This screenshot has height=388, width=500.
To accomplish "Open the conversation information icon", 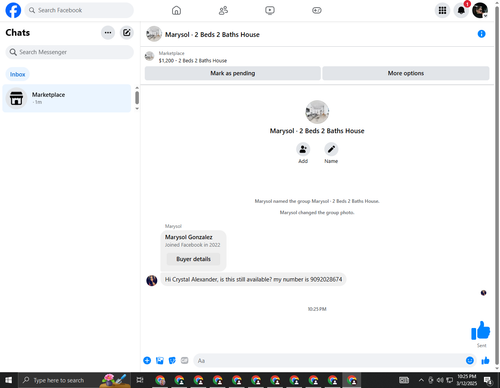I will coord(481,34).
